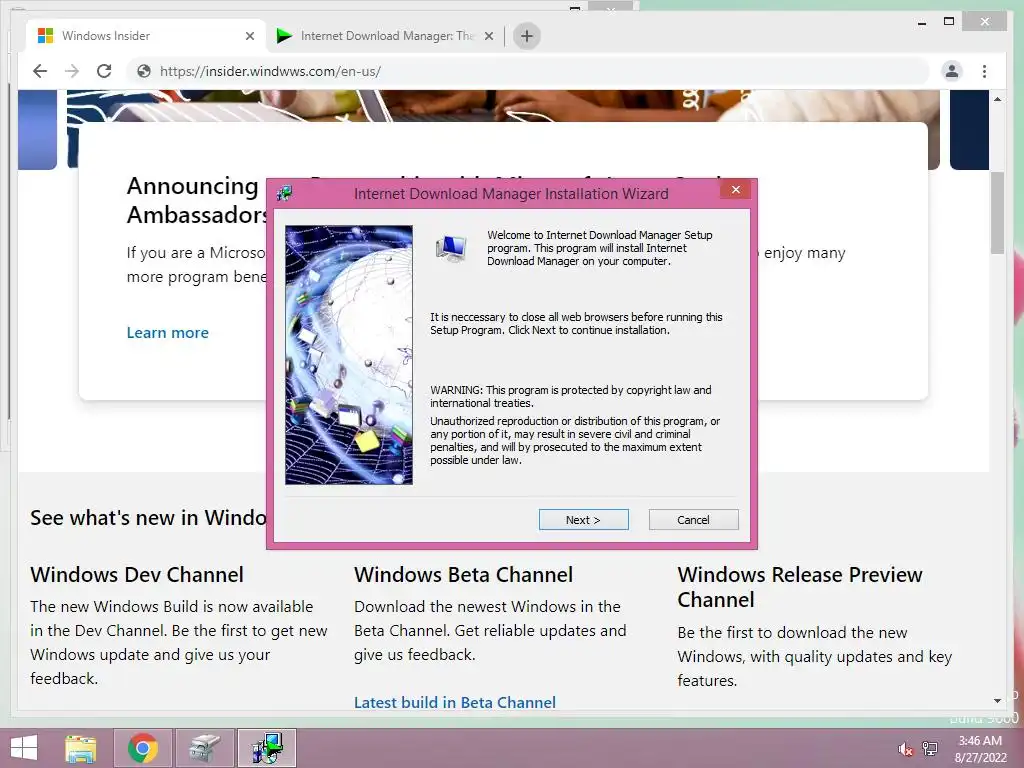Minimize the browser window
This screenshot has height=768, width=1024.
(922, 22)
